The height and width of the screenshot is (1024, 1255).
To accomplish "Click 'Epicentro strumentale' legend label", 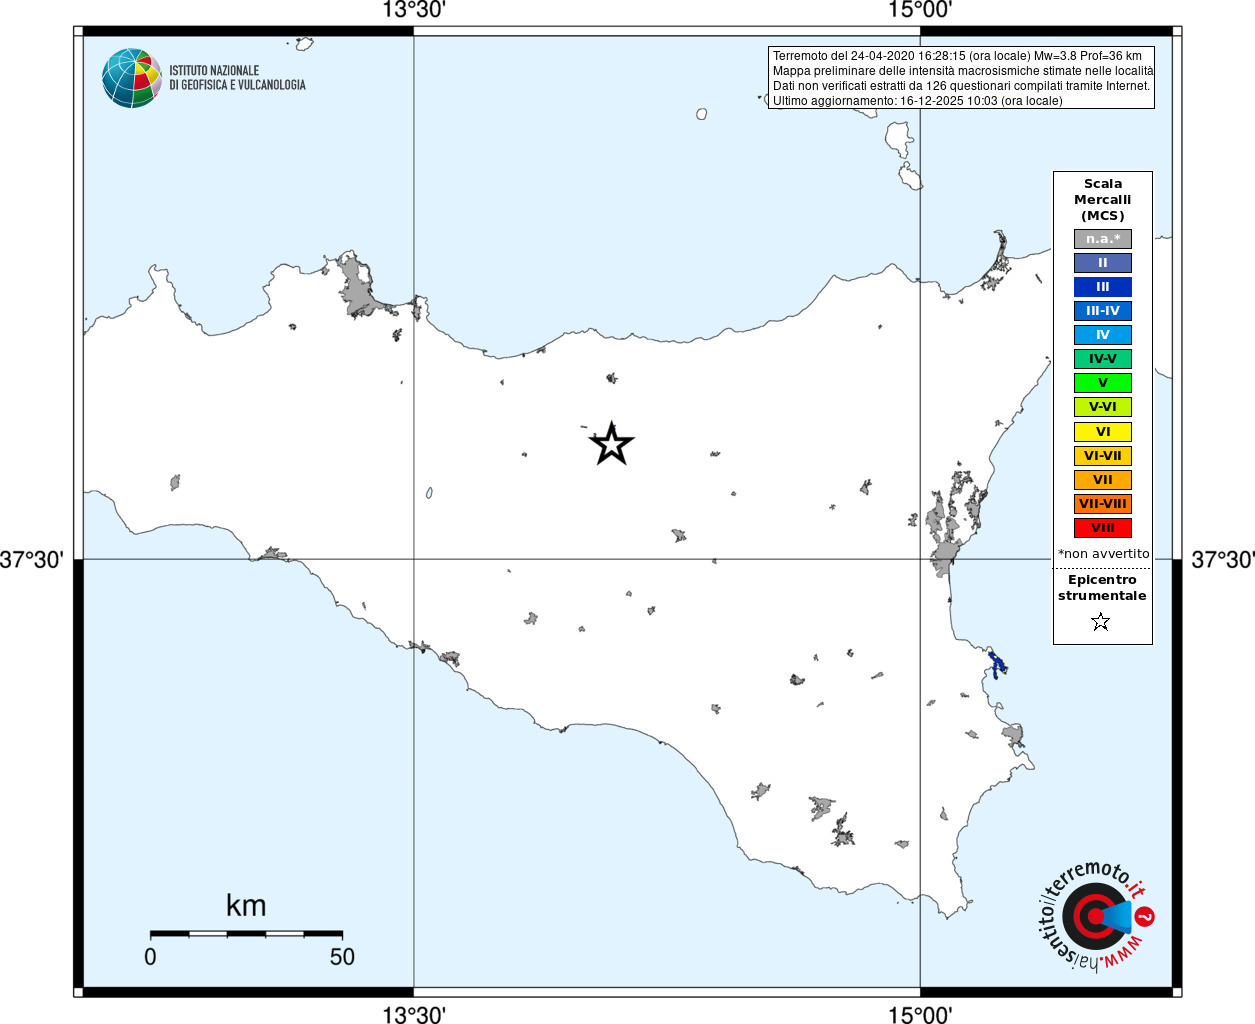I will pyautogui.click(x=1102, y=588).
